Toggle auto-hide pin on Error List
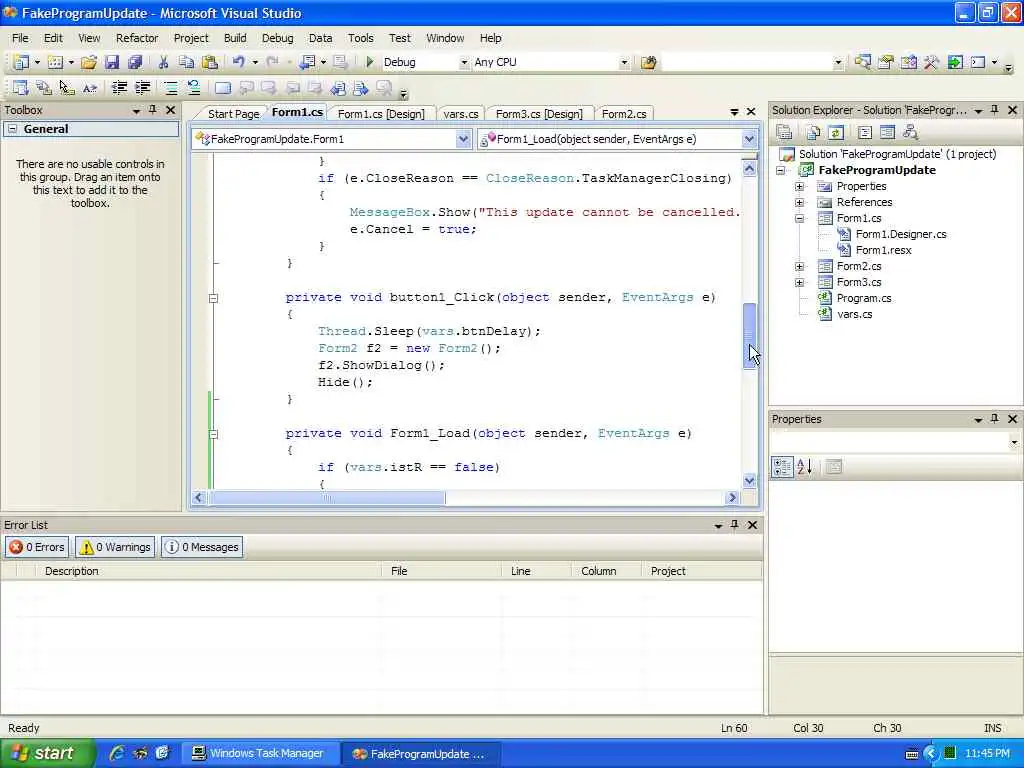This screenshot has height=768, width=1024. click(735, 524)
